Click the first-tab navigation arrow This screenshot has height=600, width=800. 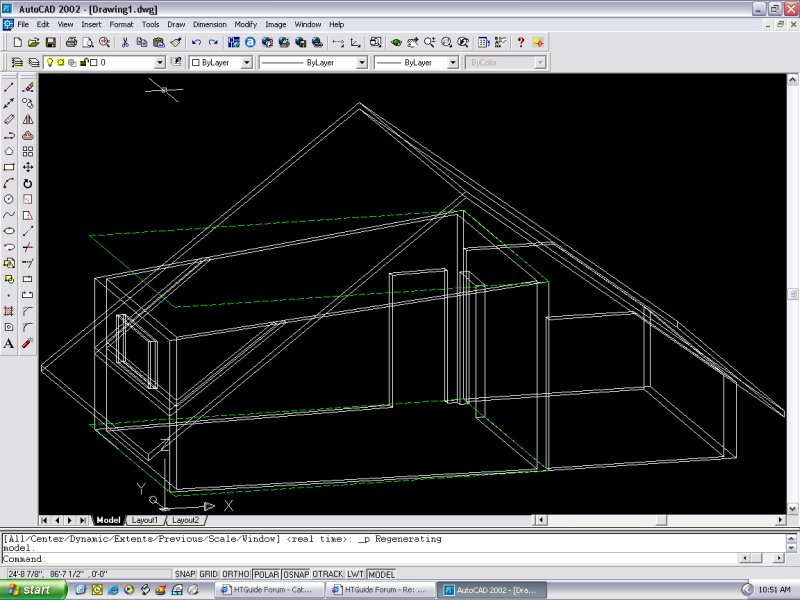(x=44, y=520)
